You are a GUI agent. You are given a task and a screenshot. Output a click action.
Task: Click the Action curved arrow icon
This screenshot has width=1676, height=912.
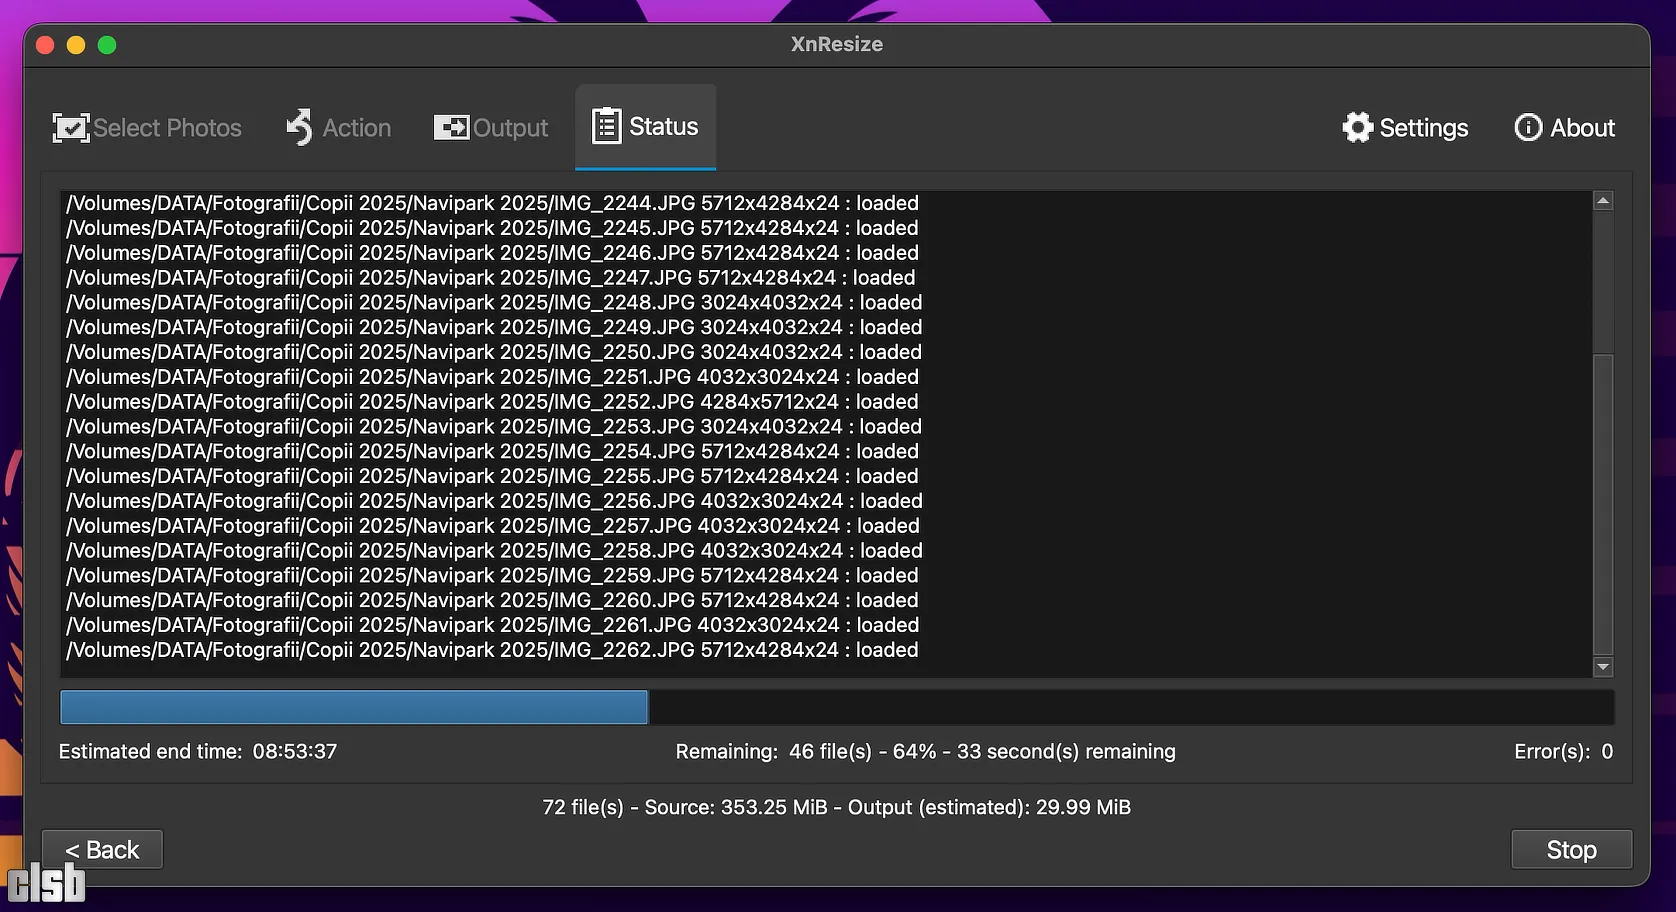click(299, 128)
